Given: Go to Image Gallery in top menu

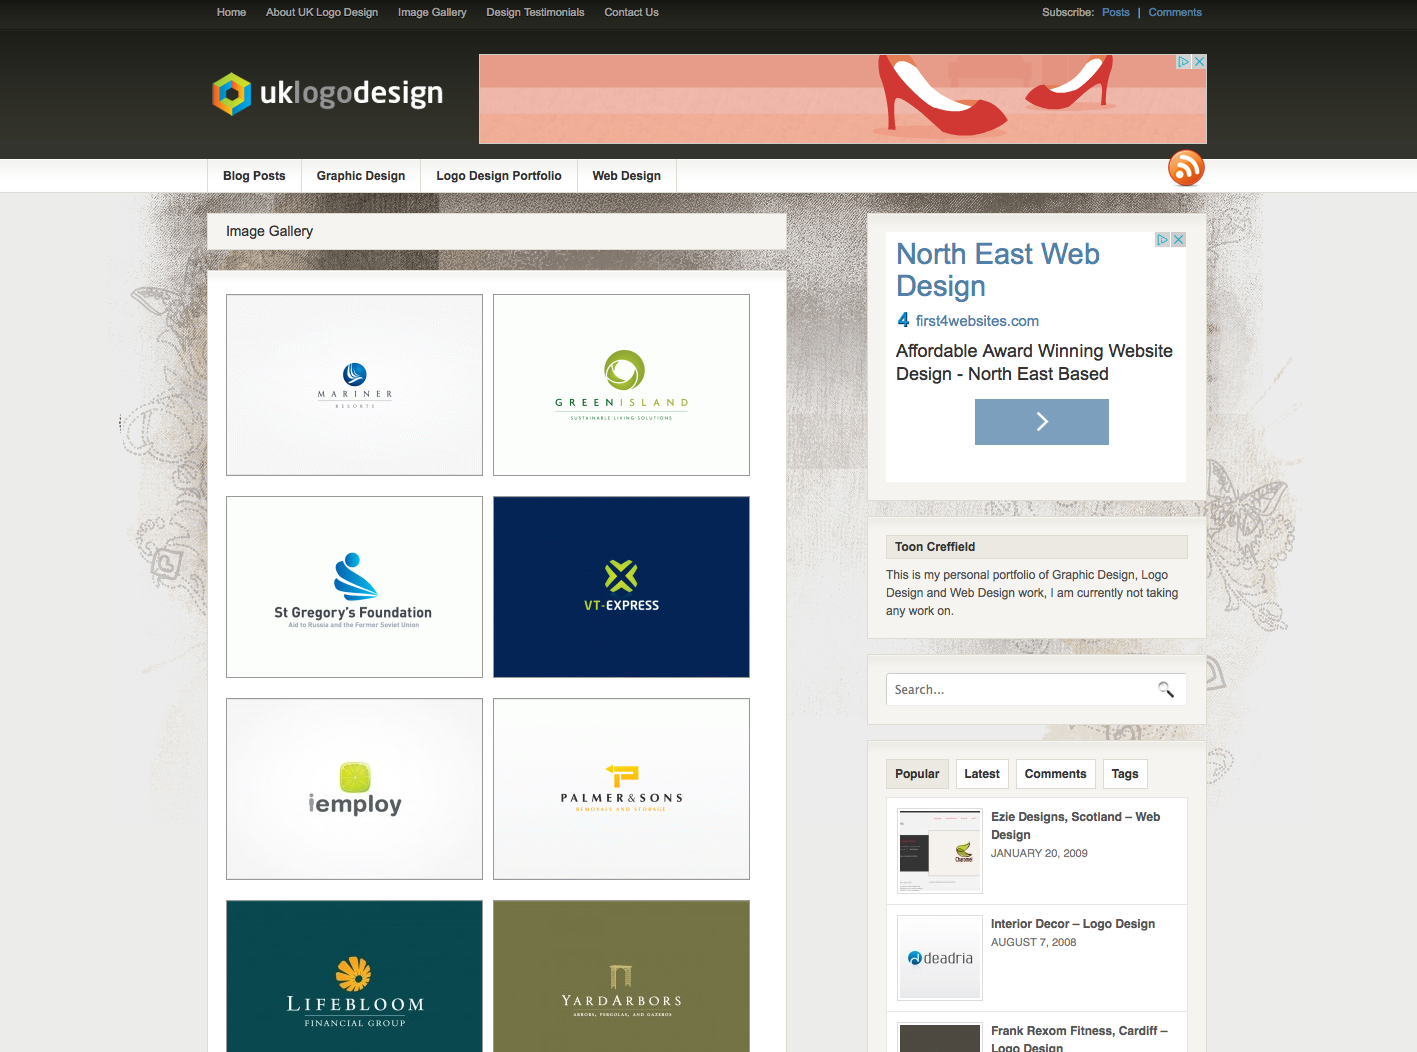Looking at the screenshot, I should coord(432,12).
